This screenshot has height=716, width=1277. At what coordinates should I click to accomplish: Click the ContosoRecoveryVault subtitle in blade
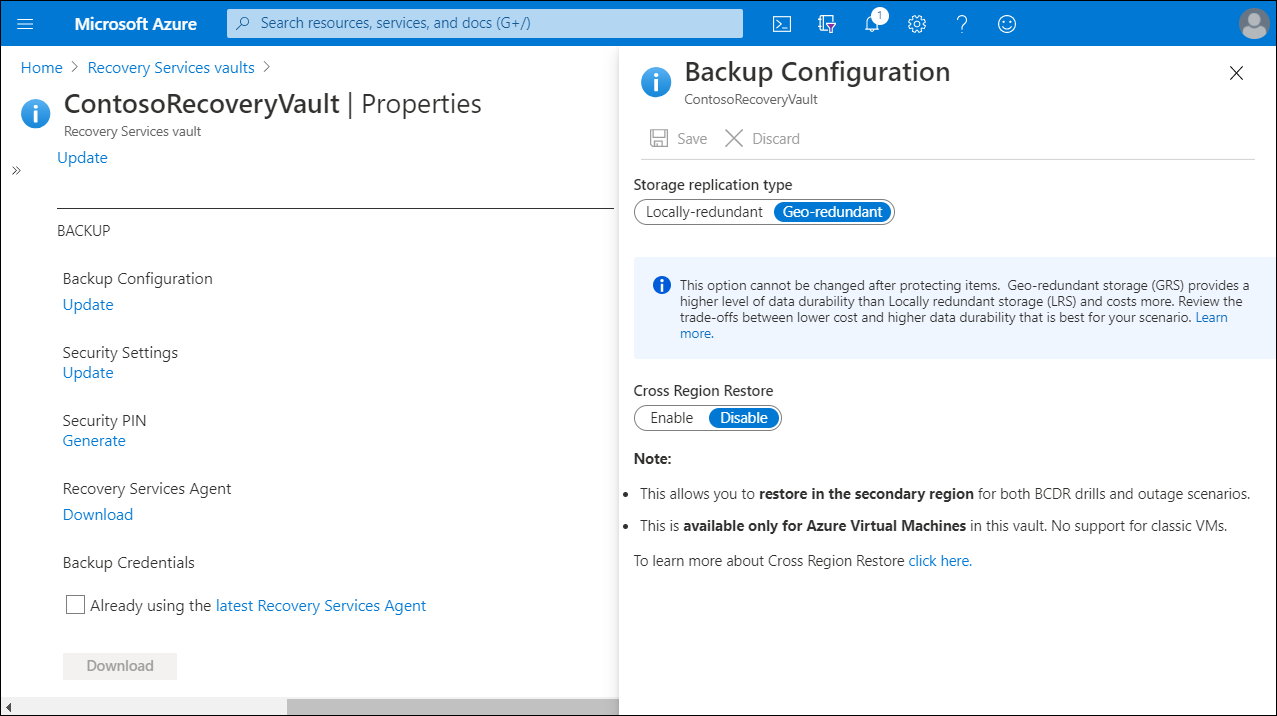tap(751, 100)
